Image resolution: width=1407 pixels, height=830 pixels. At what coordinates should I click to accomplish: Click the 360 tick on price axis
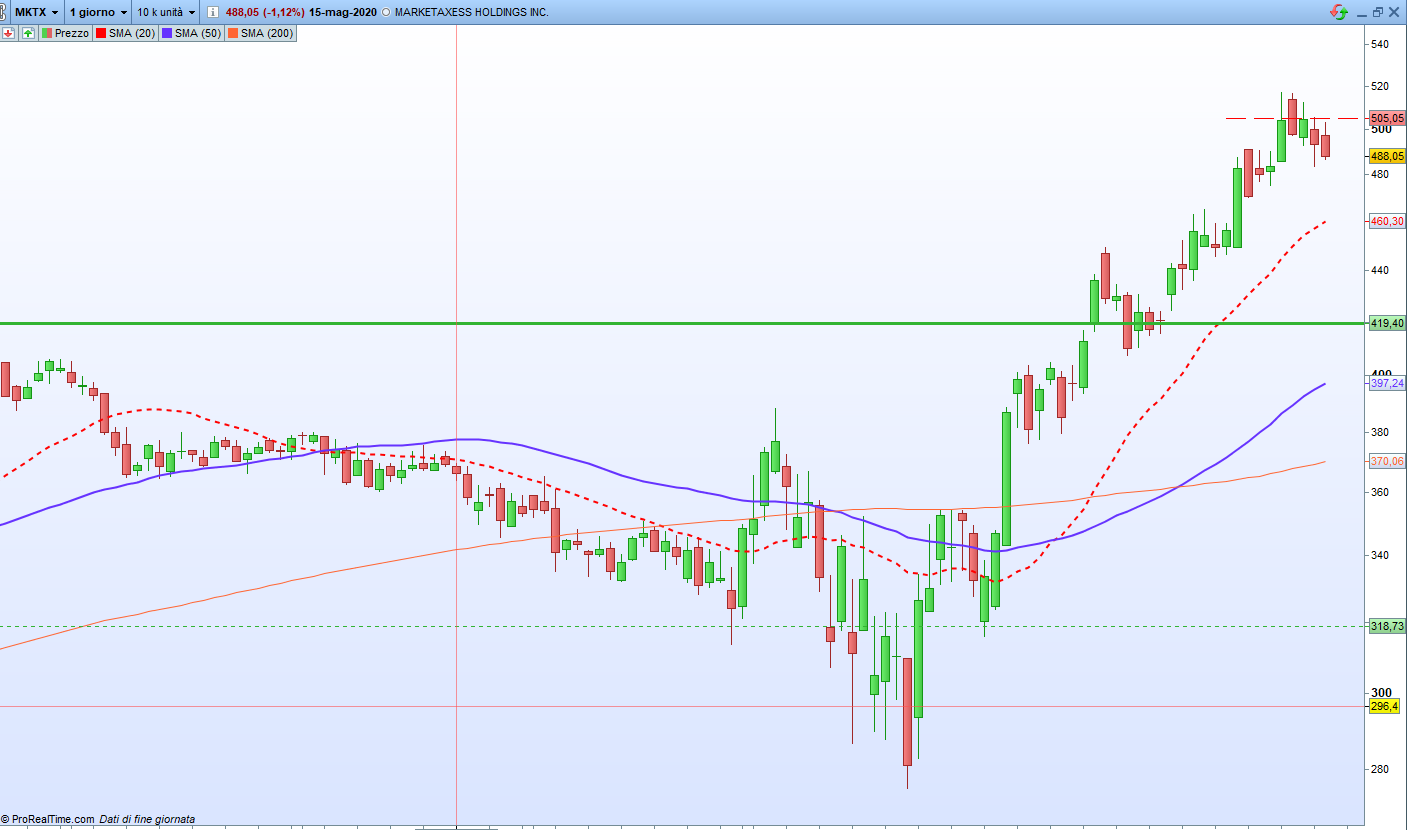point(1381,493)
